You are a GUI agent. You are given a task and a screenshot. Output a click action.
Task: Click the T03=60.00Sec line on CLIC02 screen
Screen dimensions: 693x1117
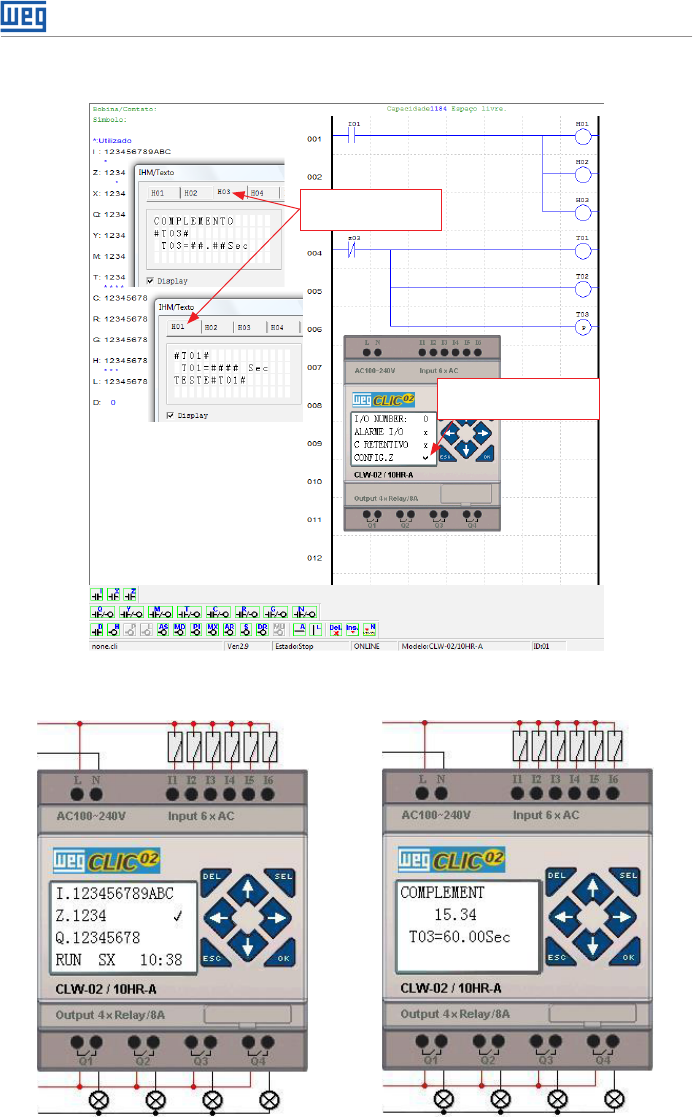coord(459,937)
